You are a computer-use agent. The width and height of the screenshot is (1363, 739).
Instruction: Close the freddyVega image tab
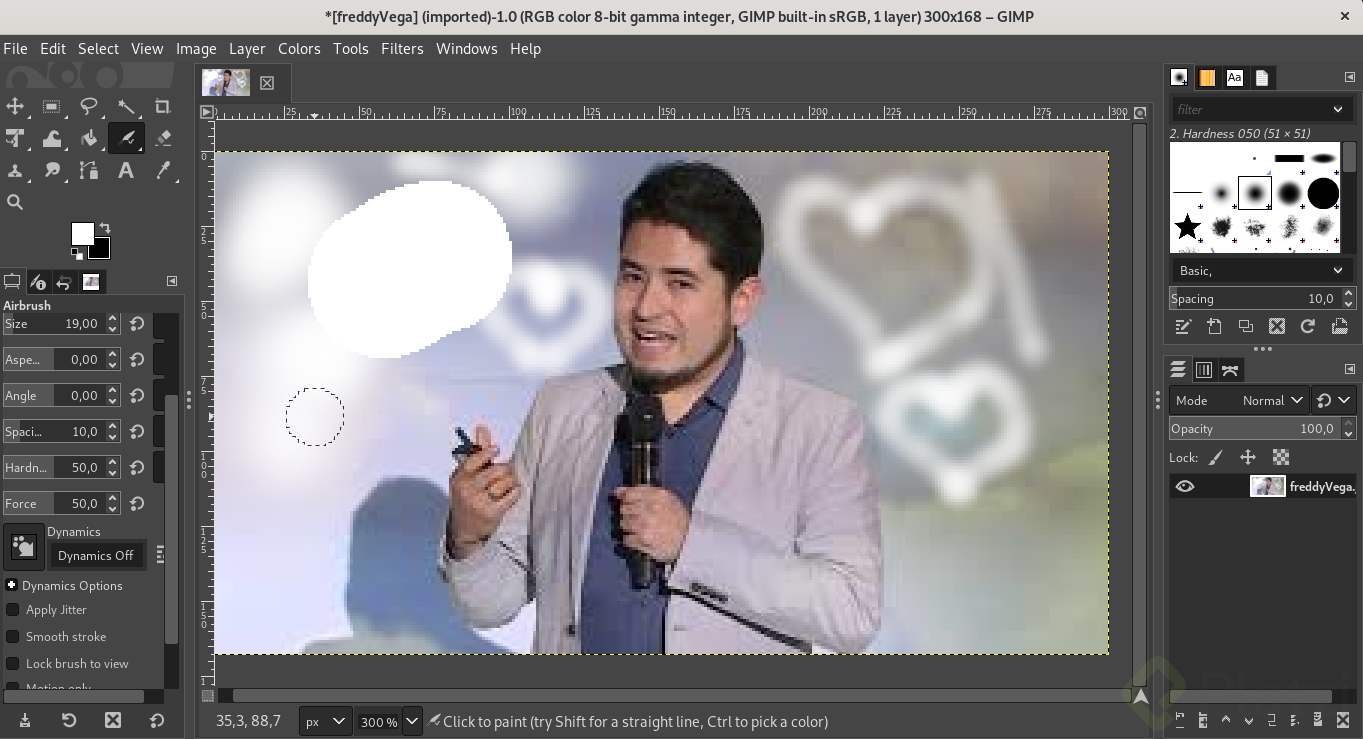coord(267,83)
